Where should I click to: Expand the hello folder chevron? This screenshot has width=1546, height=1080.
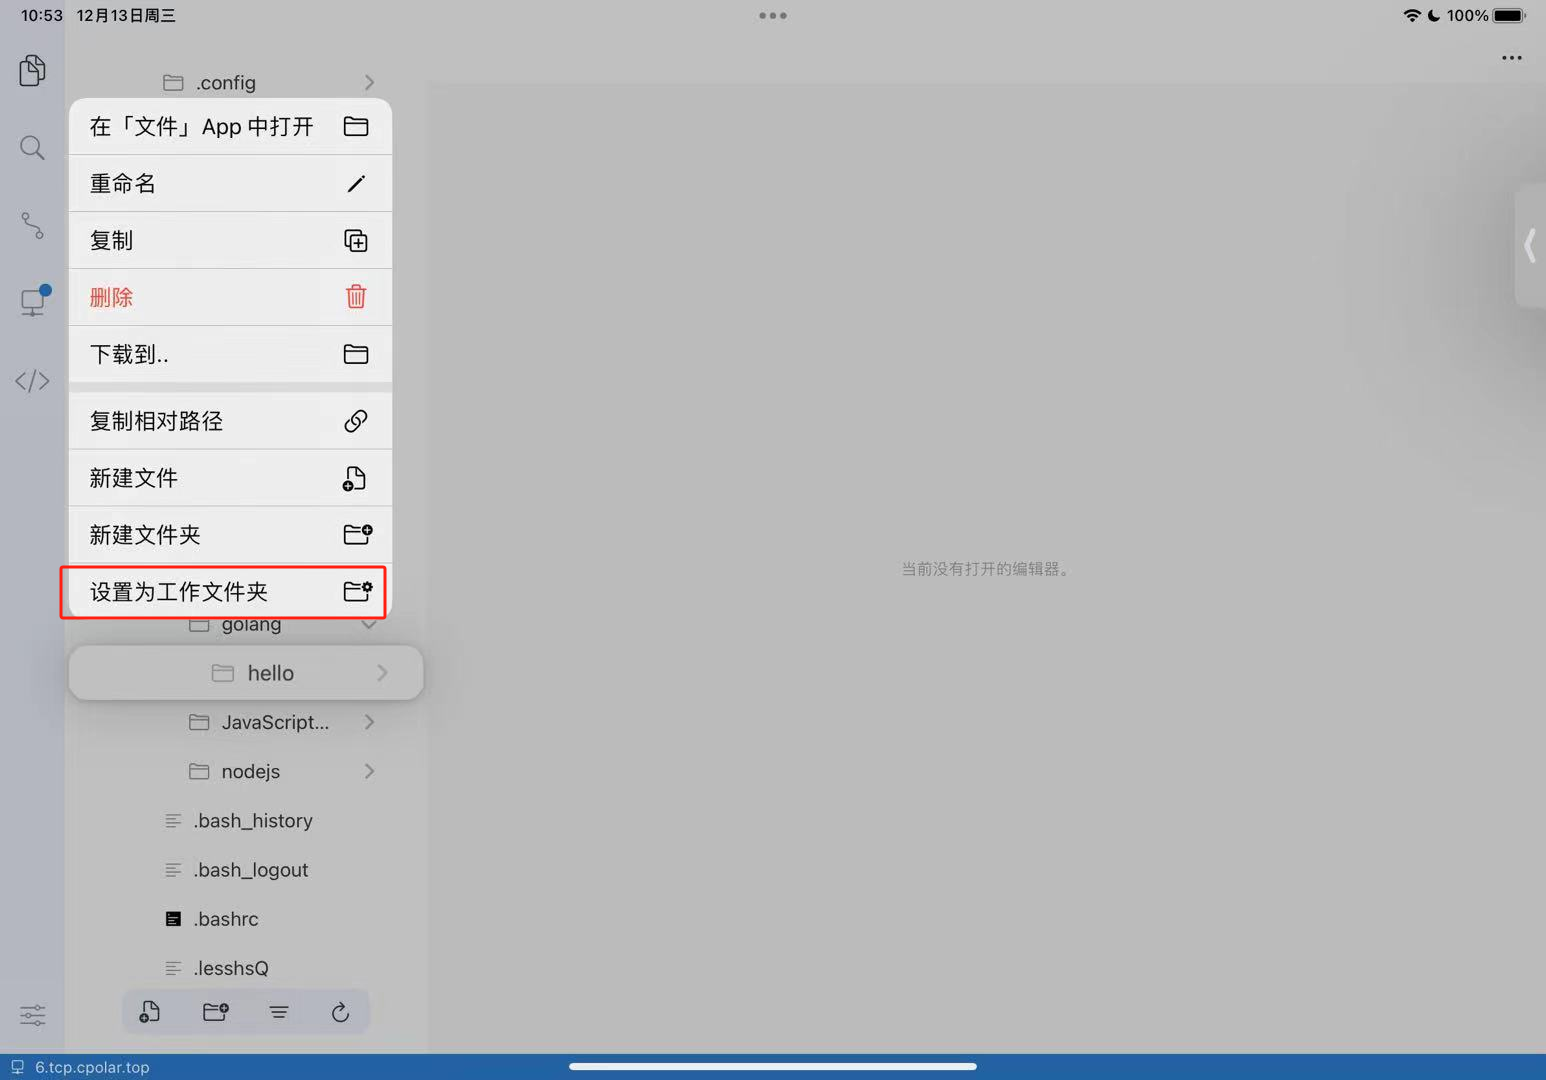382,673
